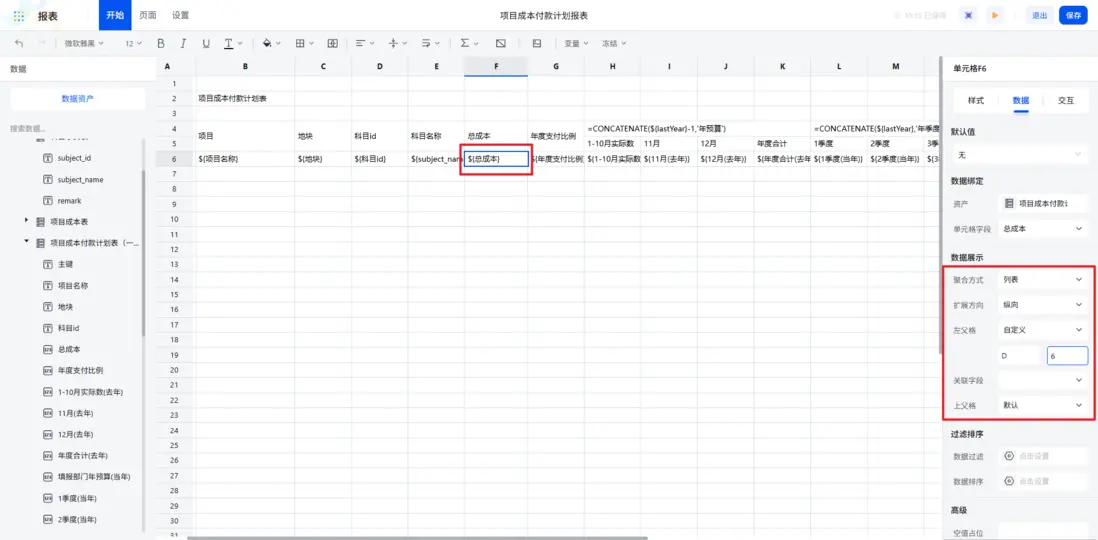The image size is (1098, 540).
Task: Open the 左父格 dropdown
Action: pyautogui.click(x=1043, y=329)
